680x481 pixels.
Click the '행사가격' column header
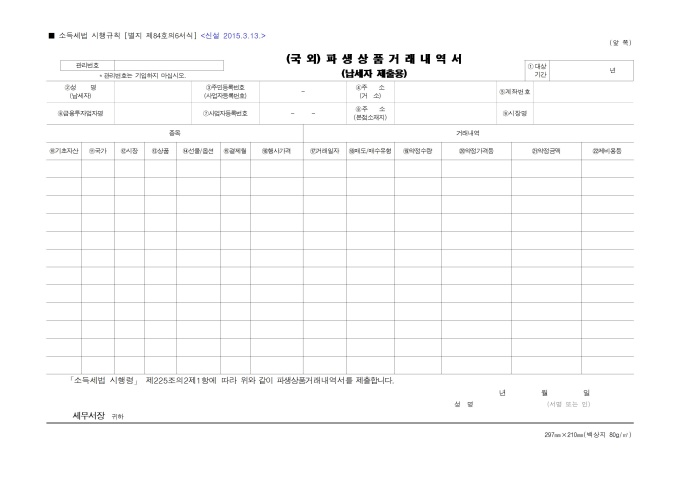(276, 151)
